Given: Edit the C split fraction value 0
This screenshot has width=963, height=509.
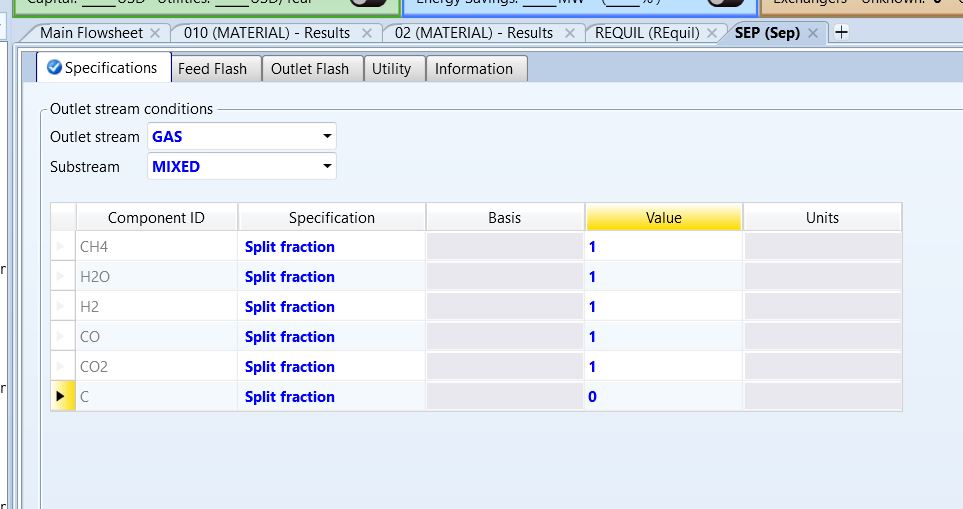Looking at the screenshot, I should tap(664, 397).
